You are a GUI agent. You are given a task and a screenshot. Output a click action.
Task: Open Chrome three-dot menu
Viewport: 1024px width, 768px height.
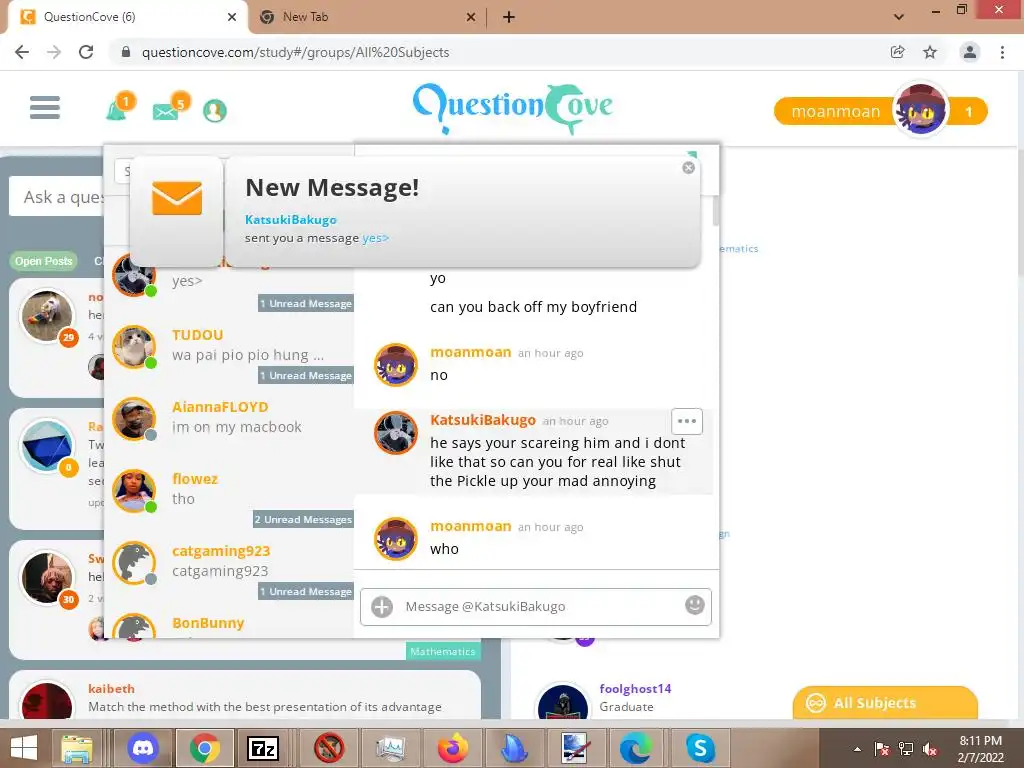coord(1002,52)
